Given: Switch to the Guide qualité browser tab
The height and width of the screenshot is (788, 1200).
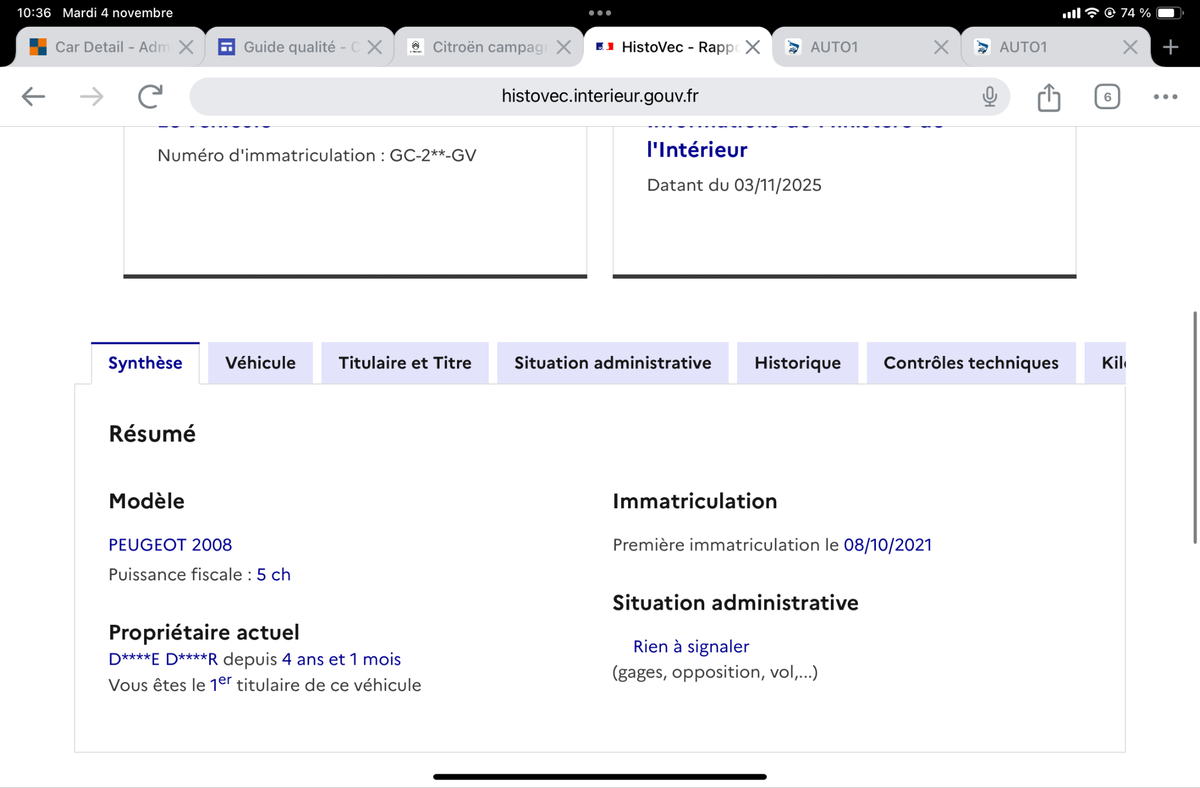Looking at the screenshot, I should (290, 47).
